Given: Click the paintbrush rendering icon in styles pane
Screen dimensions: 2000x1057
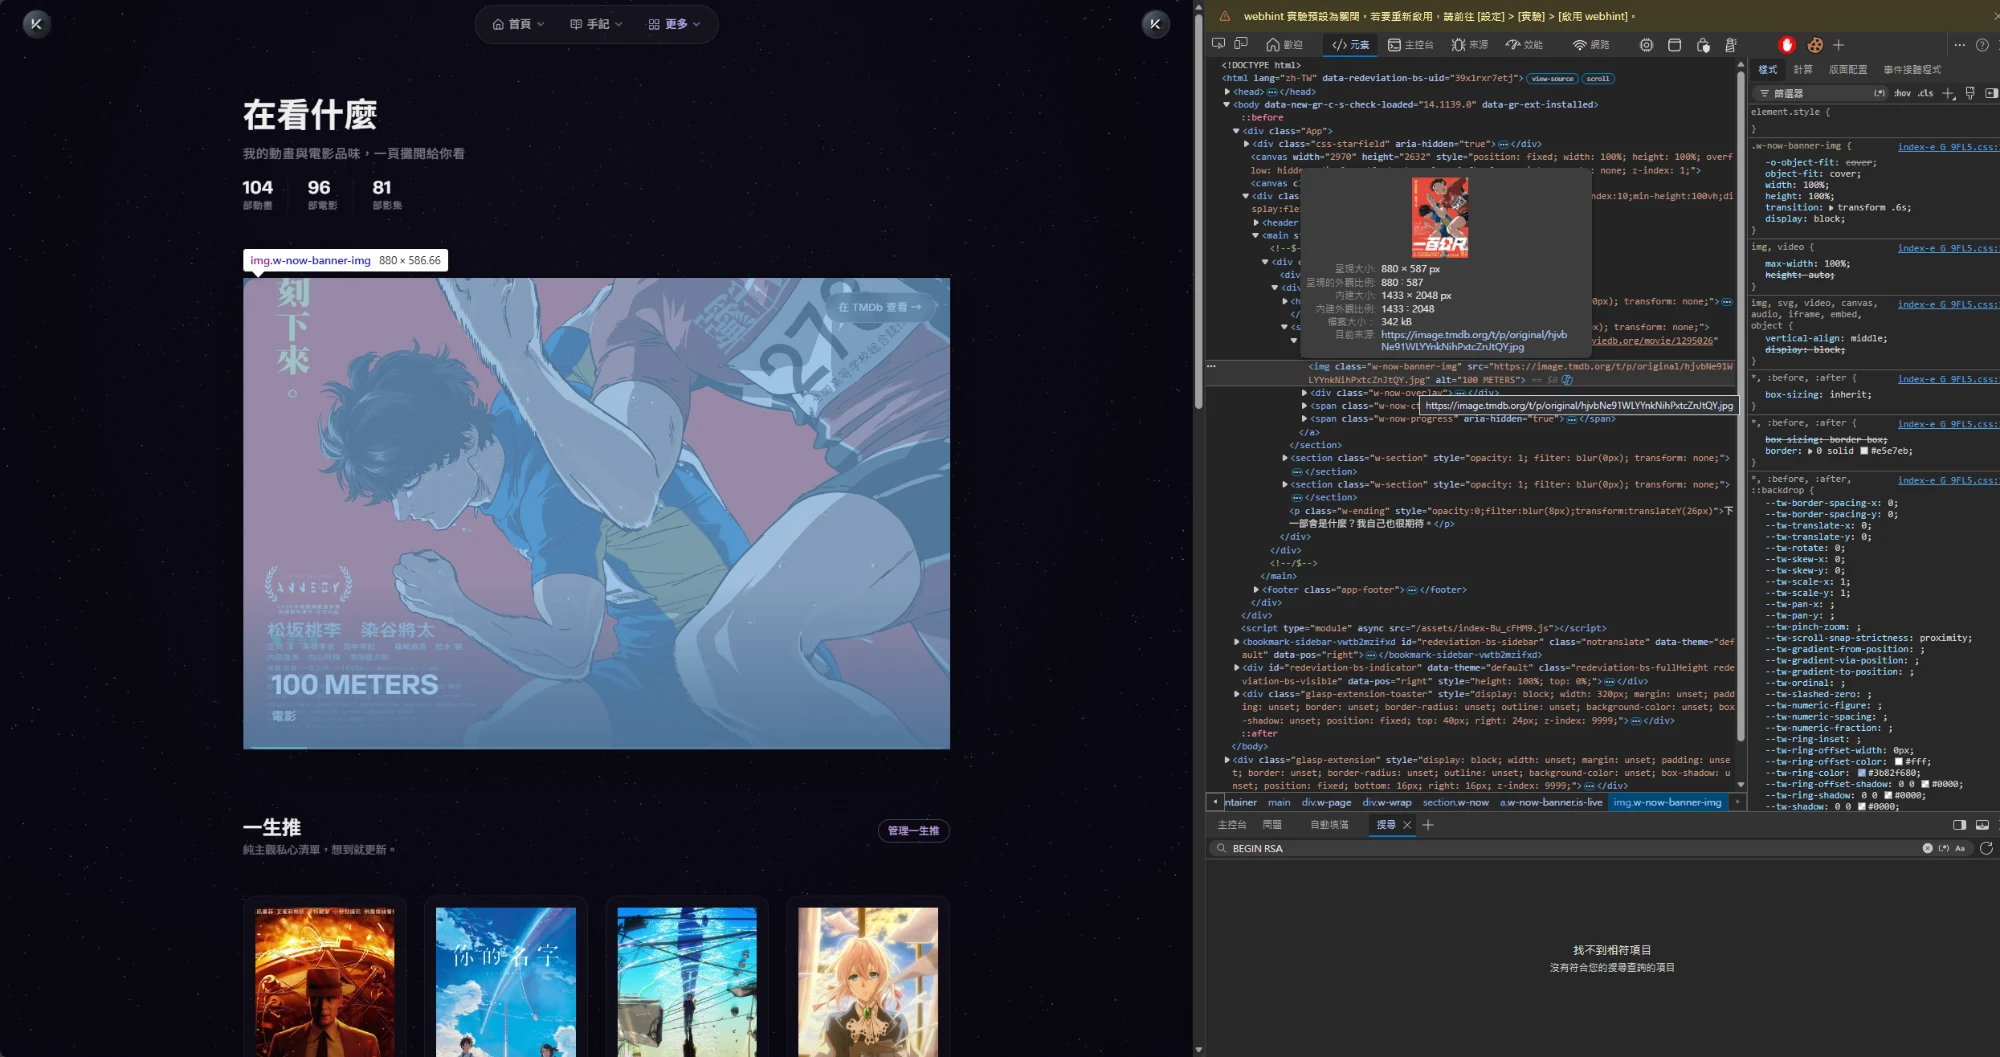Looking at the screenshot, I should click(1970, 93).
